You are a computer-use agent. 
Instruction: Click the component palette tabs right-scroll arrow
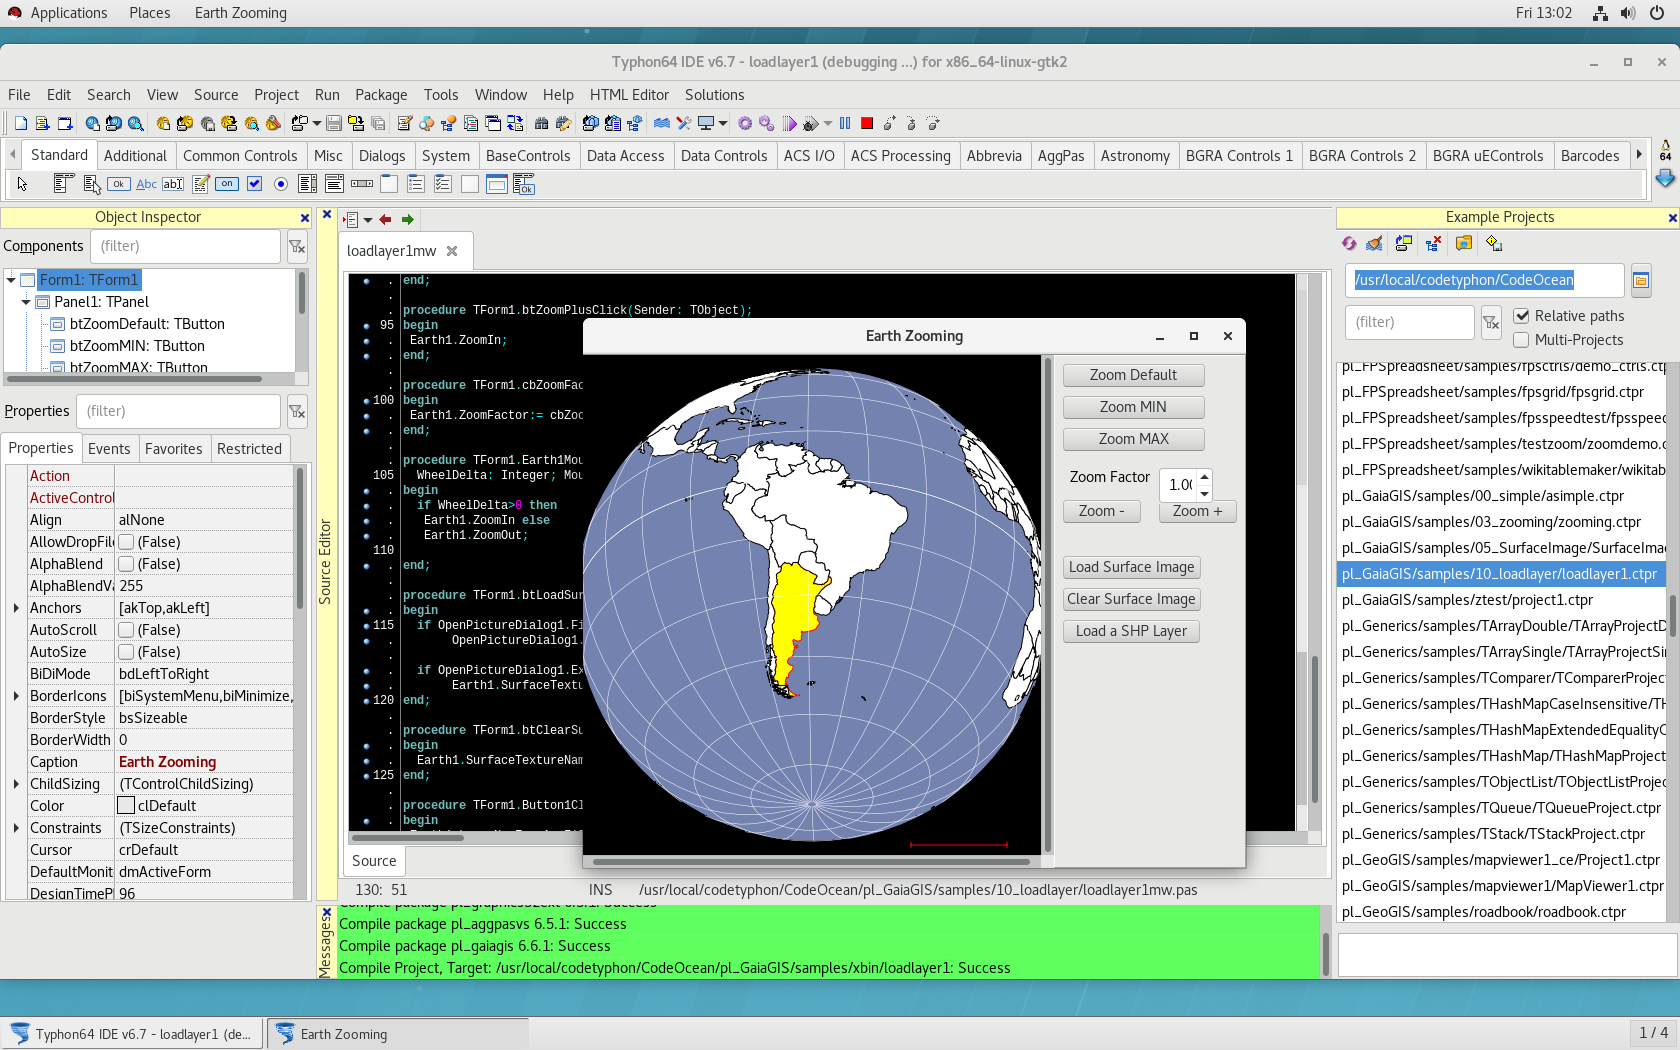point(1639,155)
